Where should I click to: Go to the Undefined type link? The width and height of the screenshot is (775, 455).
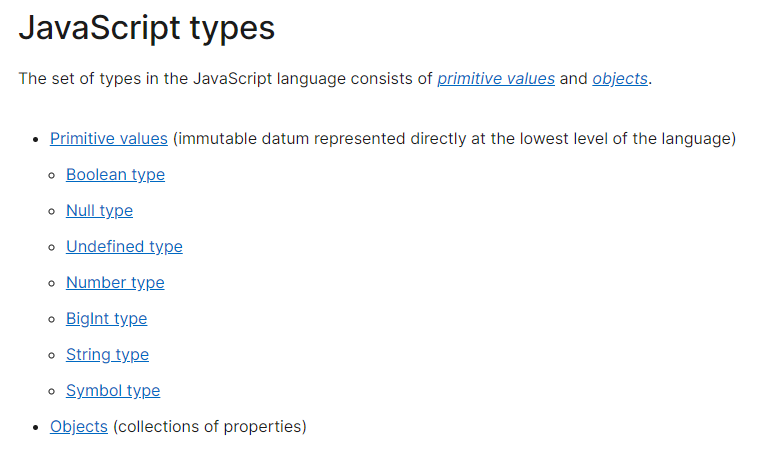125,247
